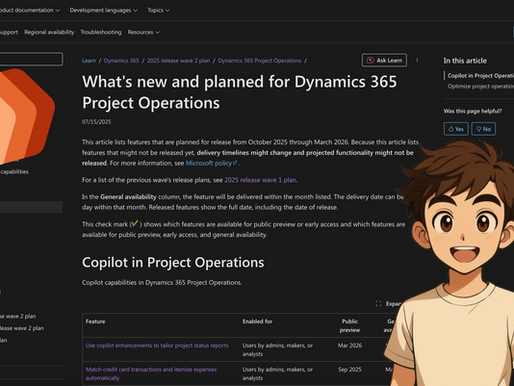Click the Enabled for column header

[x=257, y=322]
